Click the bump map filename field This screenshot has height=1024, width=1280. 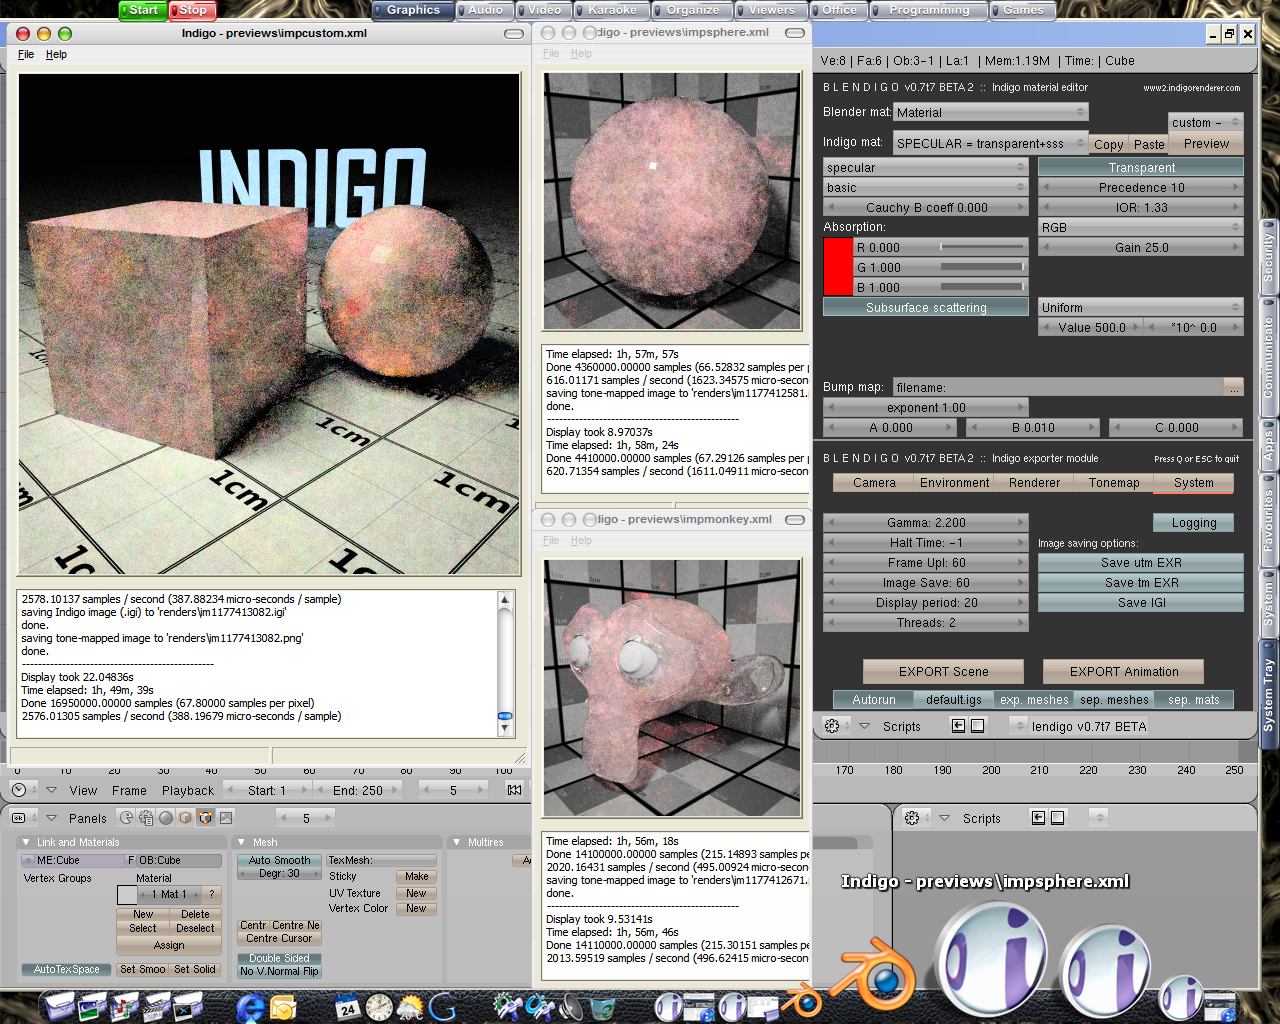pyautogui.click(x=1059, y=387)
